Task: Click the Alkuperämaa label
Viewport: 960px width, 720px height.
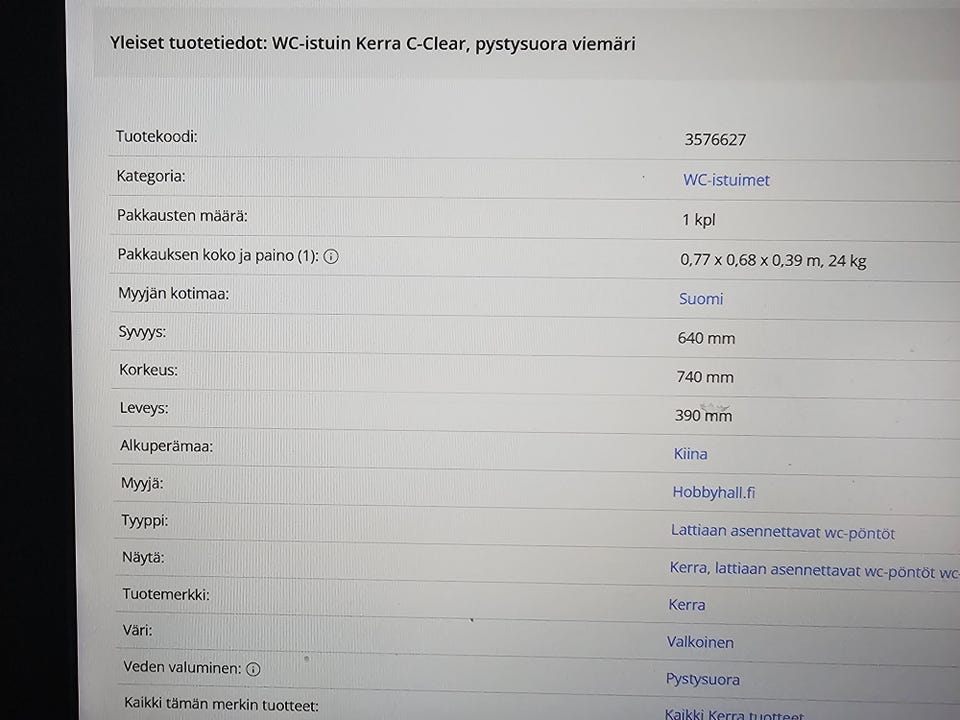Action: (x=167, y=446)
